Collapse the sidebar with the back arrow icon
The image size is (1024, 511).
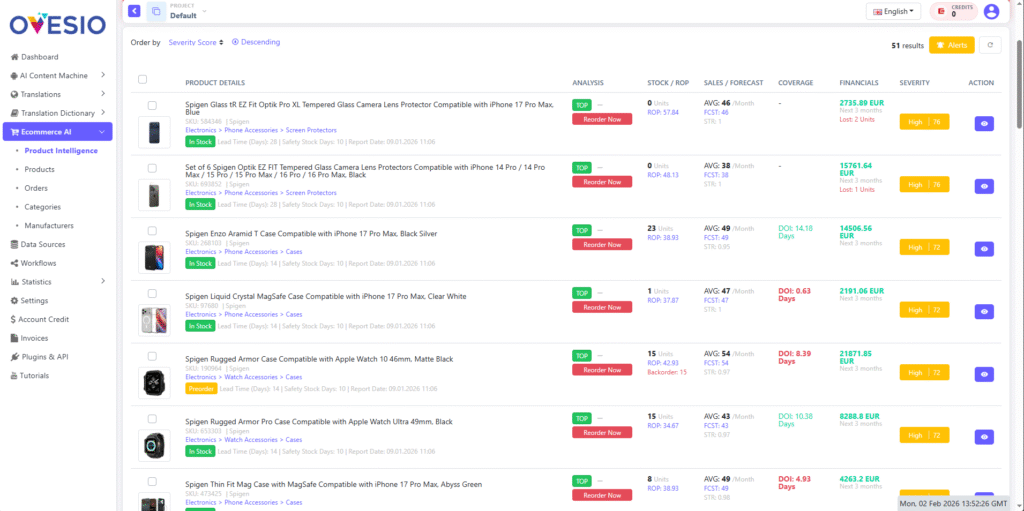click(134, 11)
